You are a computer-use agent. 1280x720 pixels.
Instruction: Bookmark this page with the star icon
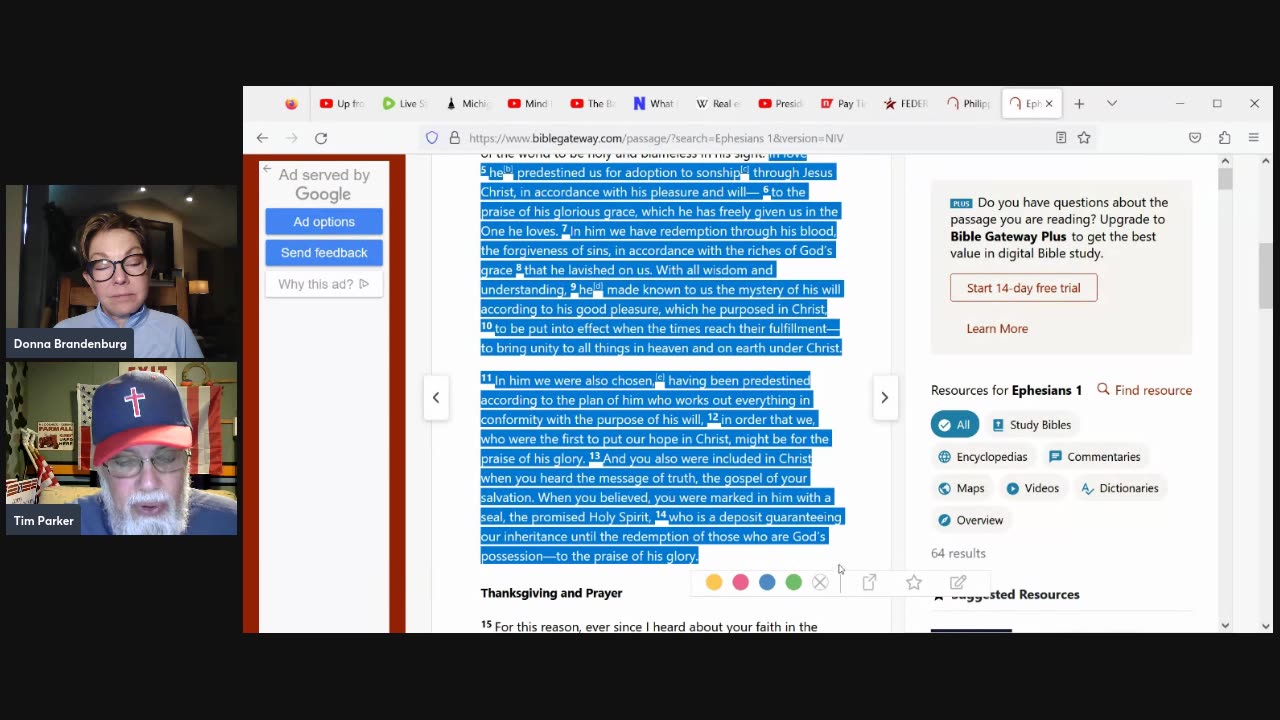click(1084, 138)
